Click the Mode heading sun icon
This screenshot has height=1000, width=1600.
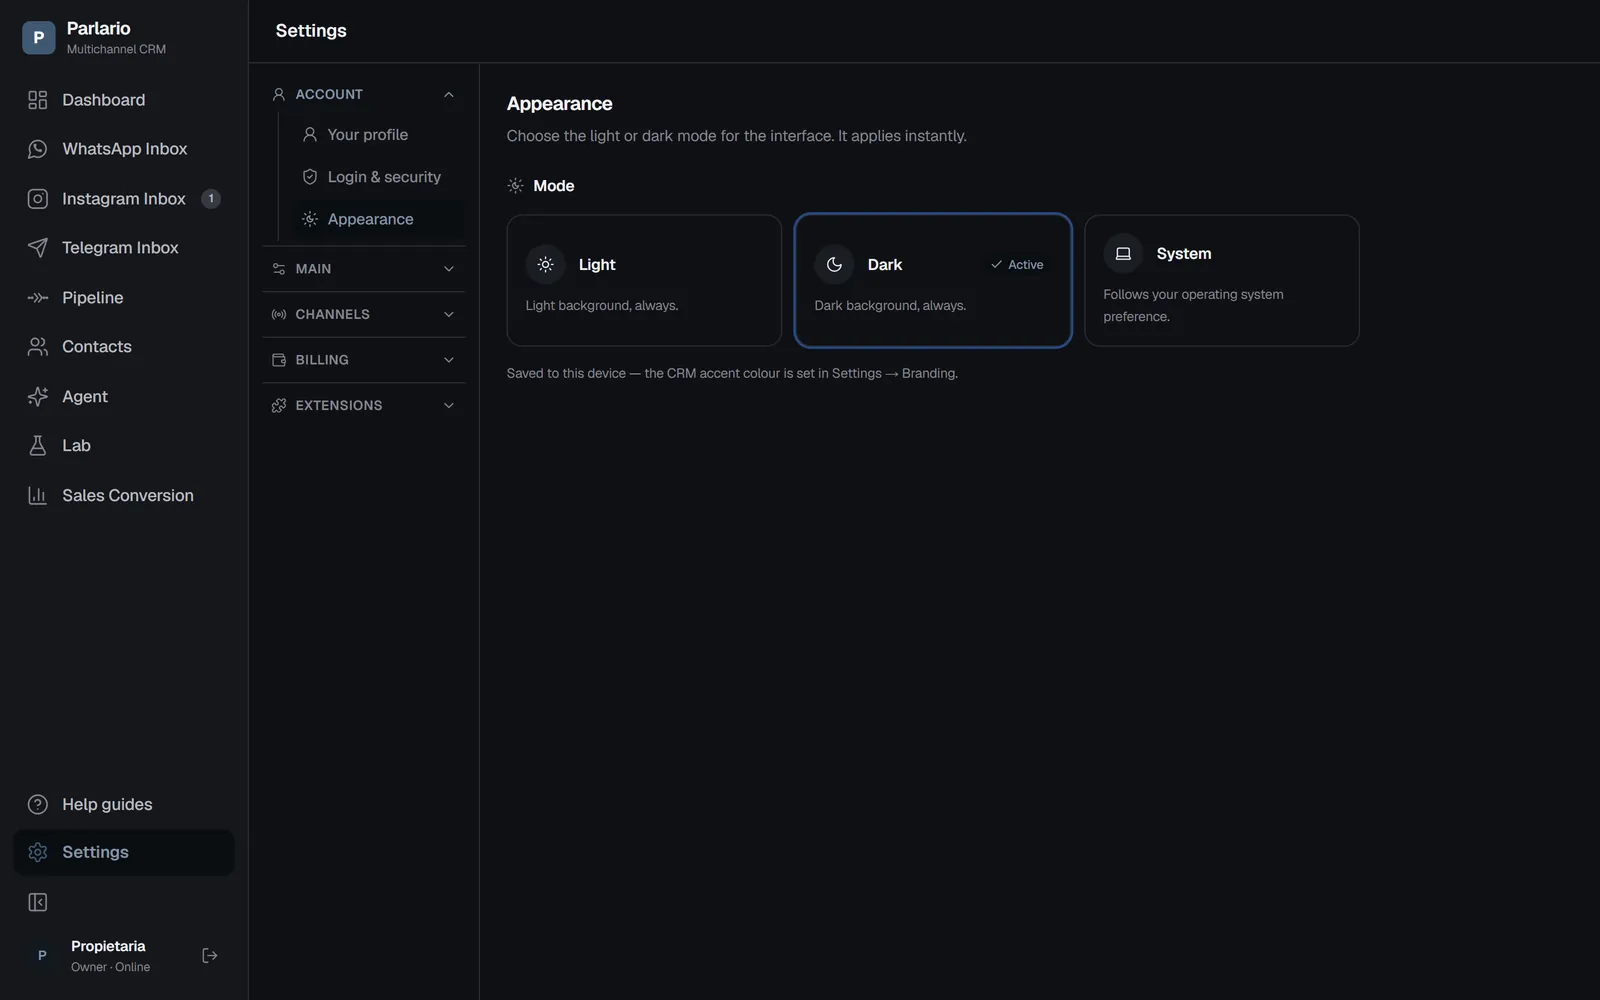tap(515, 186)
